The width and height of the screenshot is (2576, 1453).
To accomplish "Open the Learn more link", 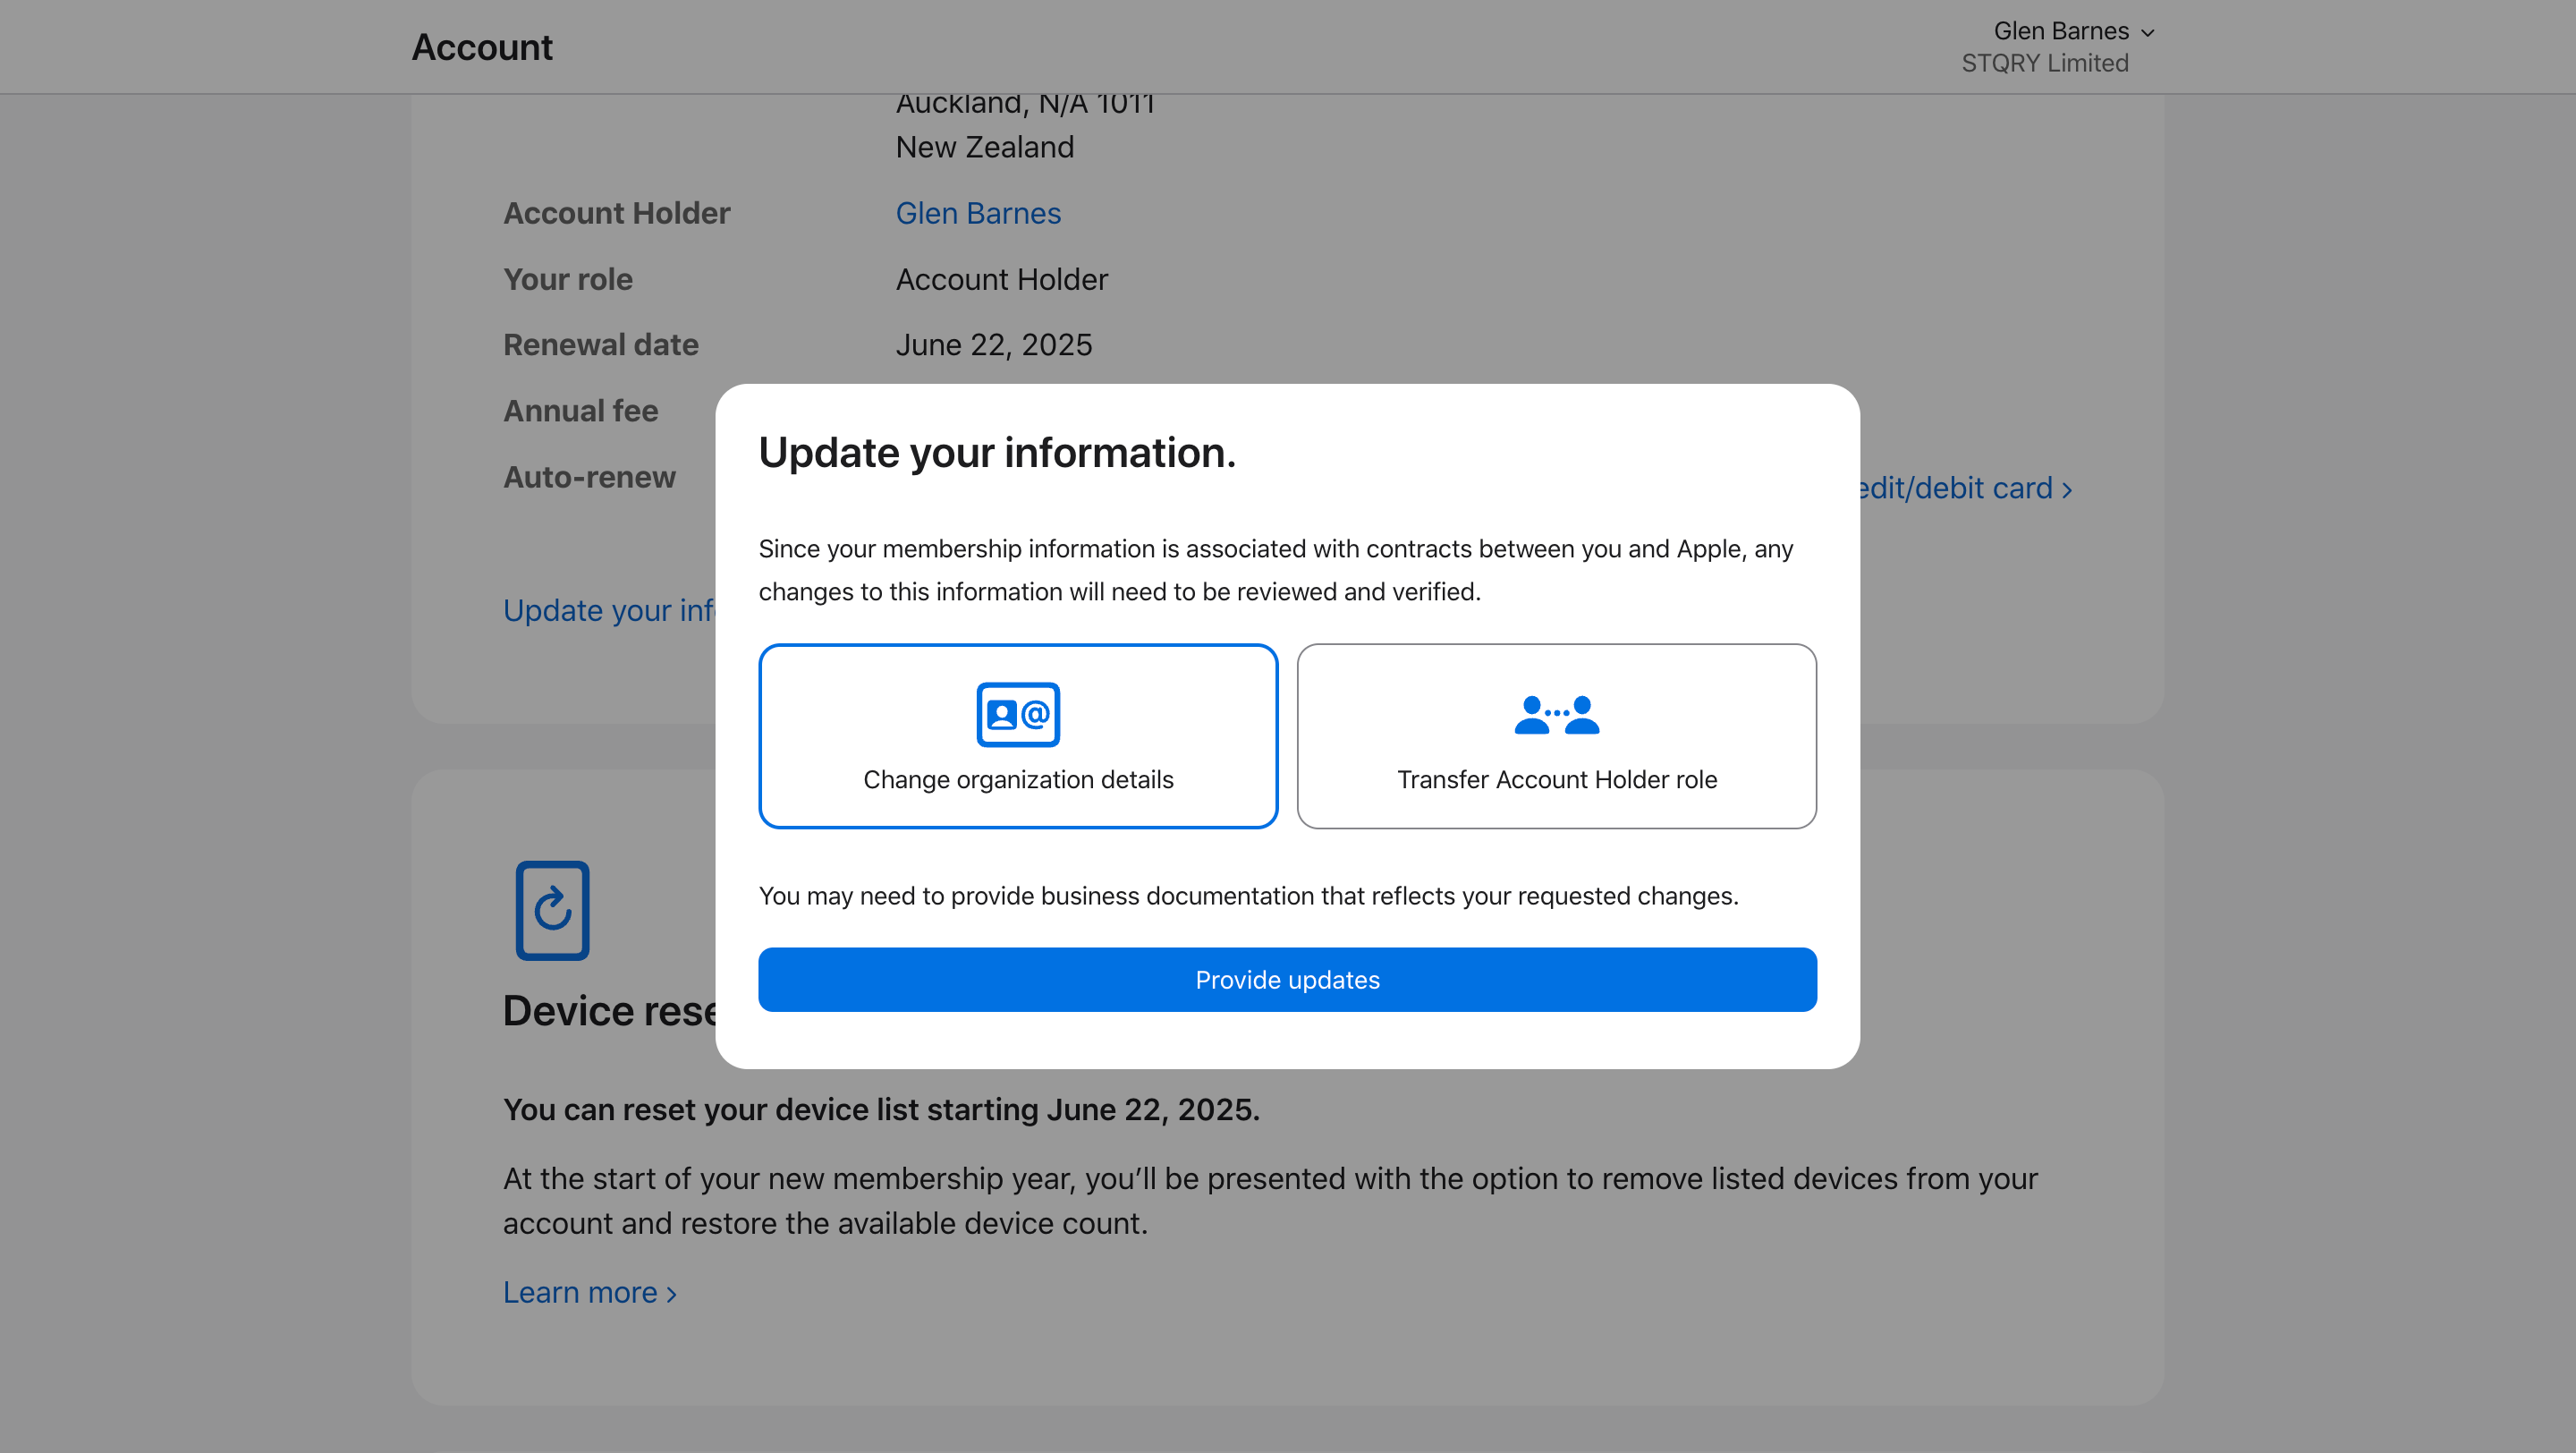I will pyautogui.click(x=580, y=1292).
